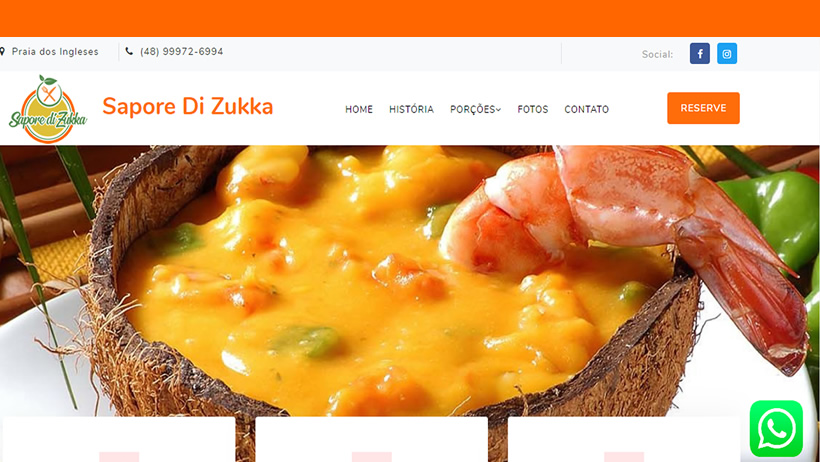Click the shrimp bobó hero image
Screen dimensions: 820x462
(x=410, y=281)
